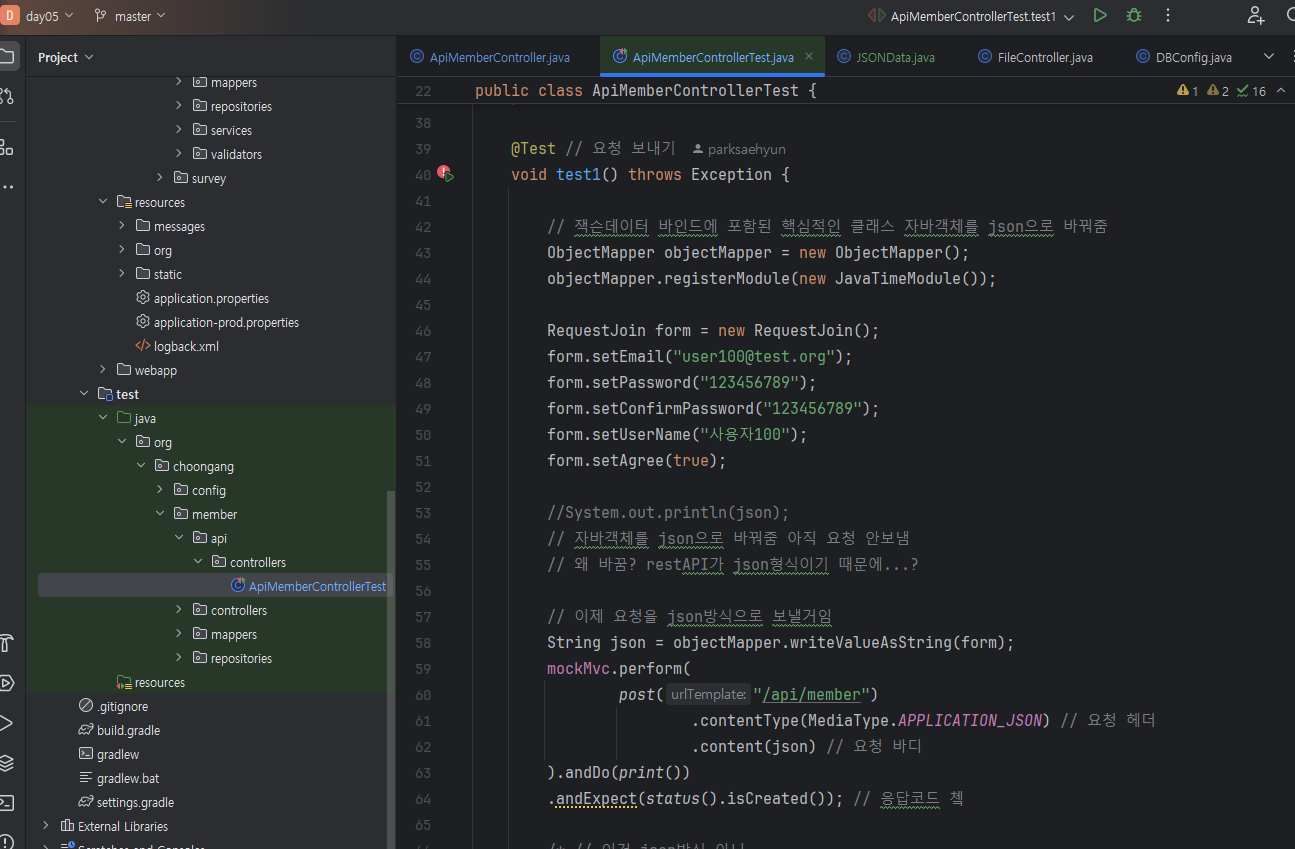This screenshot has height=849, width=1295.
Task: Click the git branch icon beside master
Action: tap(100, 16)
